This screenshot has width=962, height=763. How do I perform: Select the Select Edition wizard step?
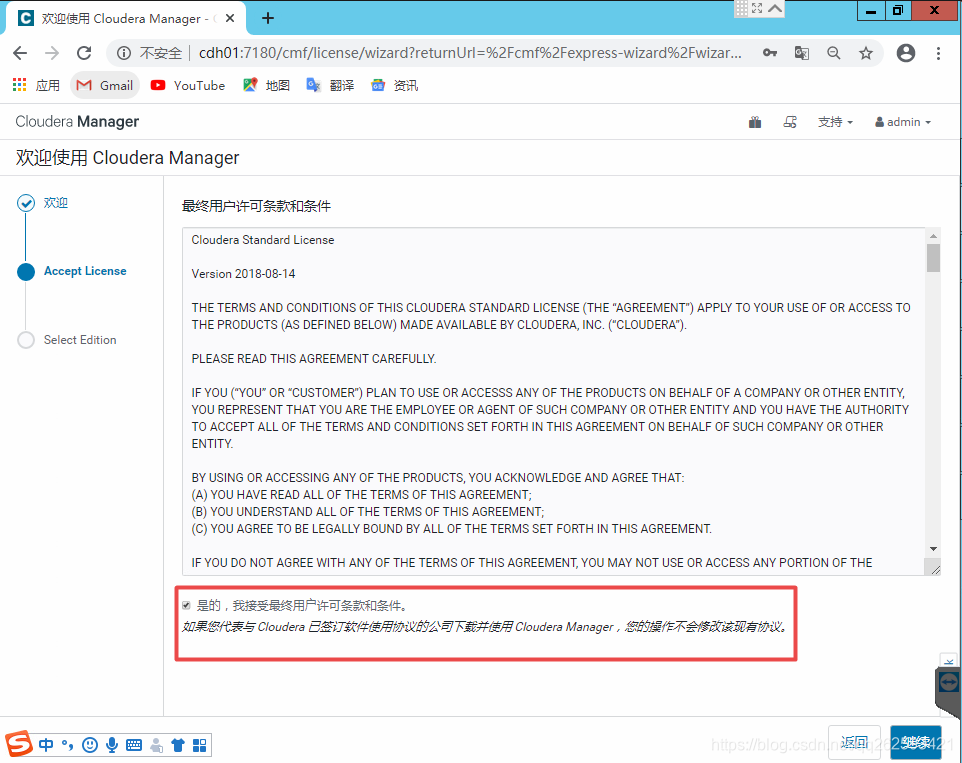coord(67,340)
